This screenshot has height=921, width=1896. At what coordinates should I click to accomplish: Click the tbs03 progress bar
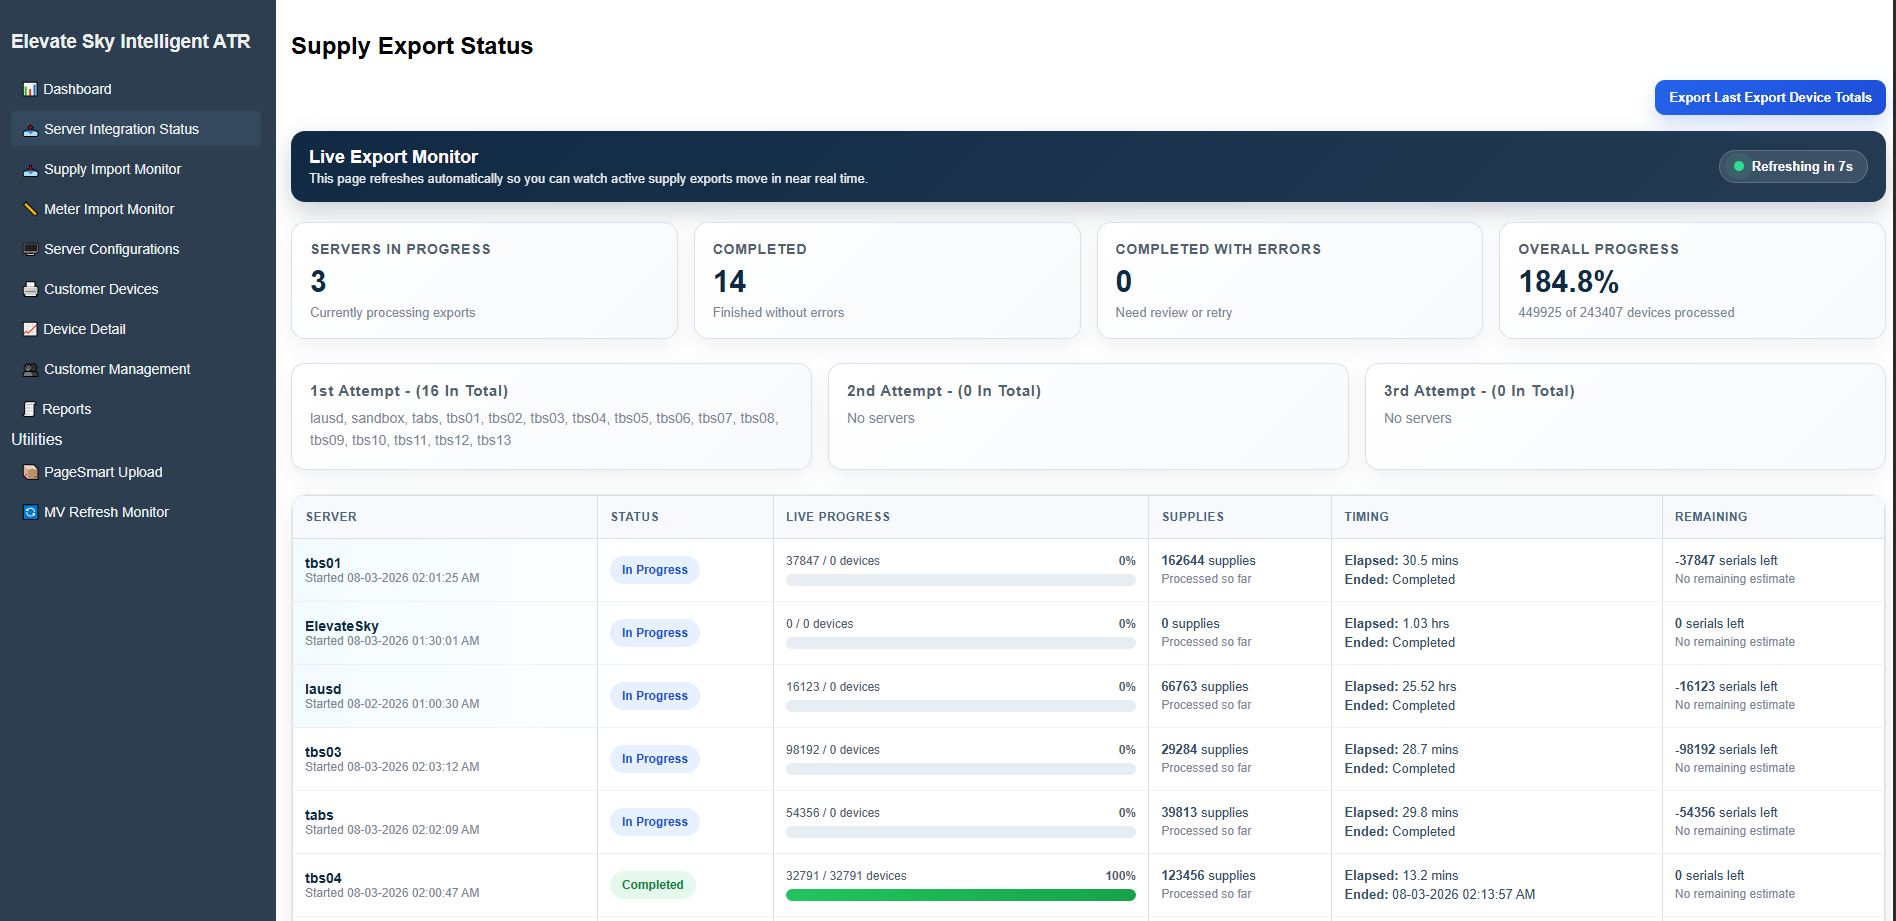(x=961, y=769)
